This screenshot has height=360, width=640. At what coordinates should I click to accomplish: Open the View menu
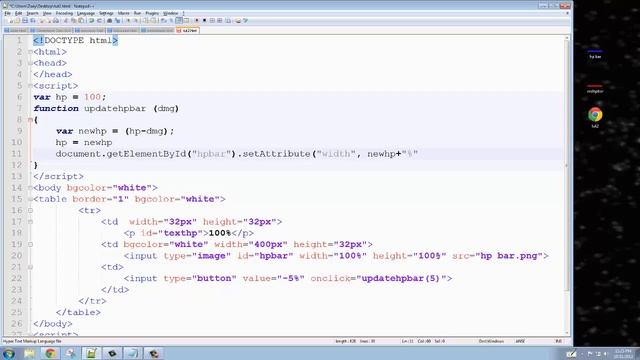coord(47,13)
